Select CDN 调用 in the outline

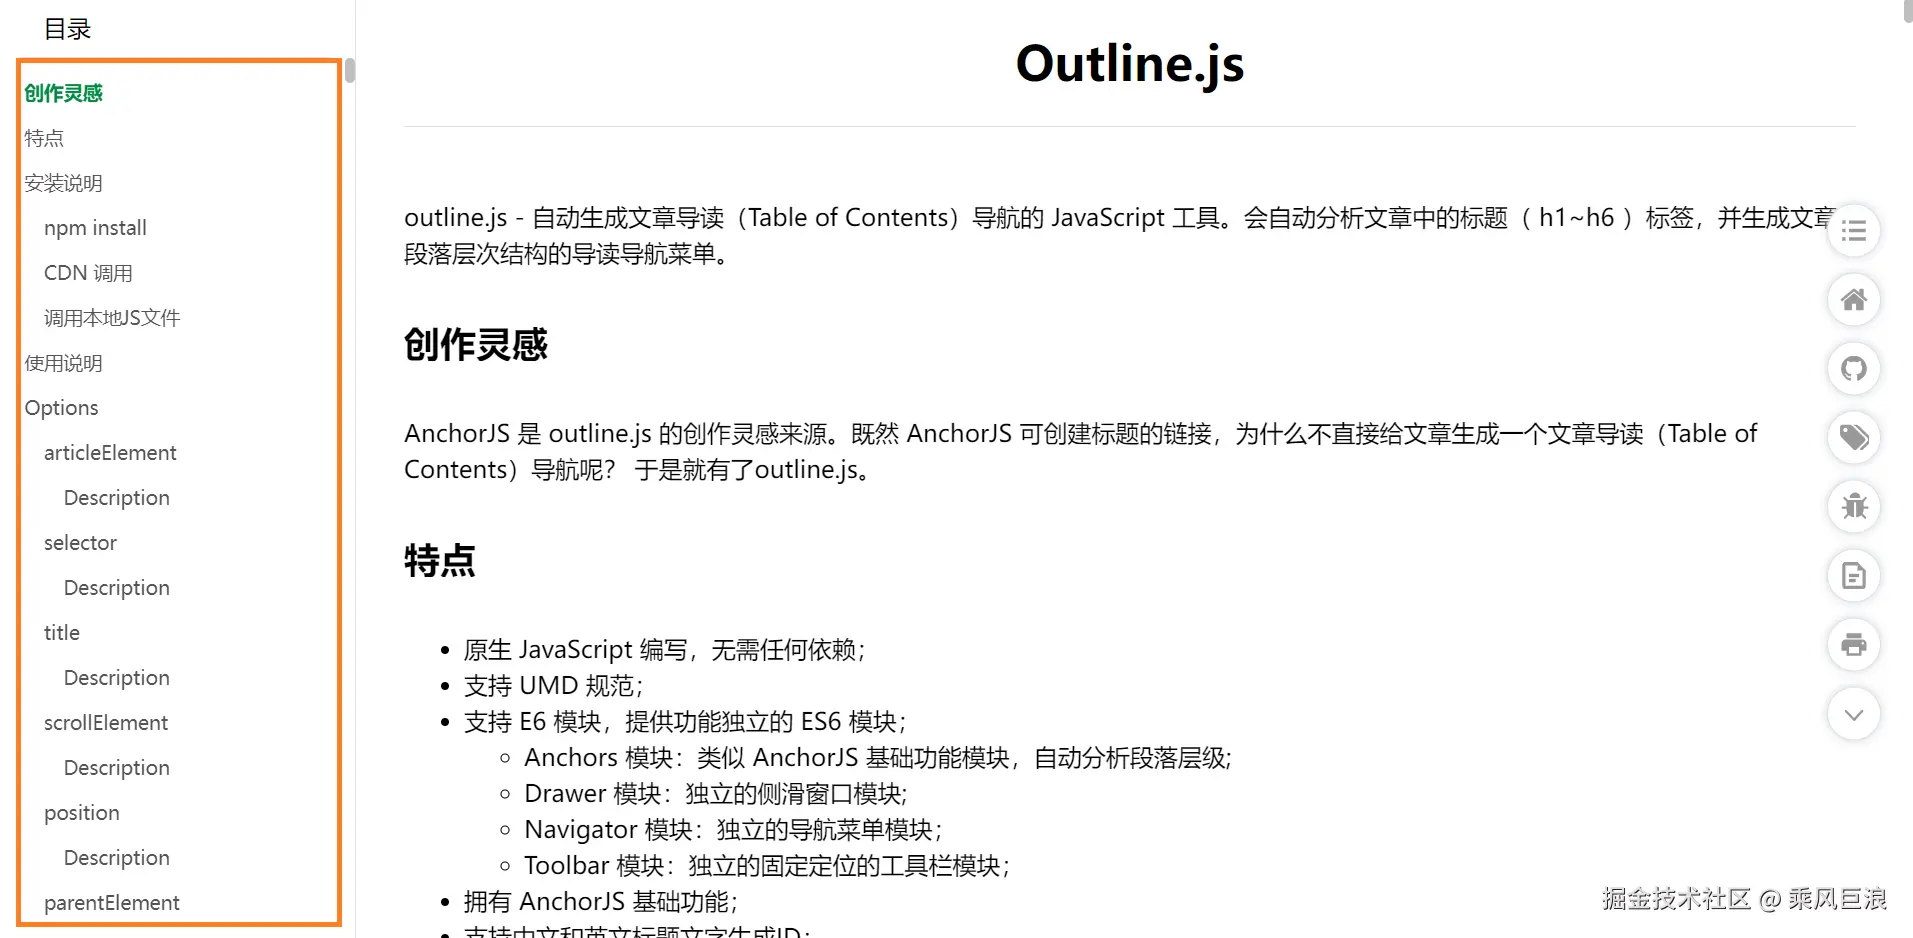[x=88, y=273]
